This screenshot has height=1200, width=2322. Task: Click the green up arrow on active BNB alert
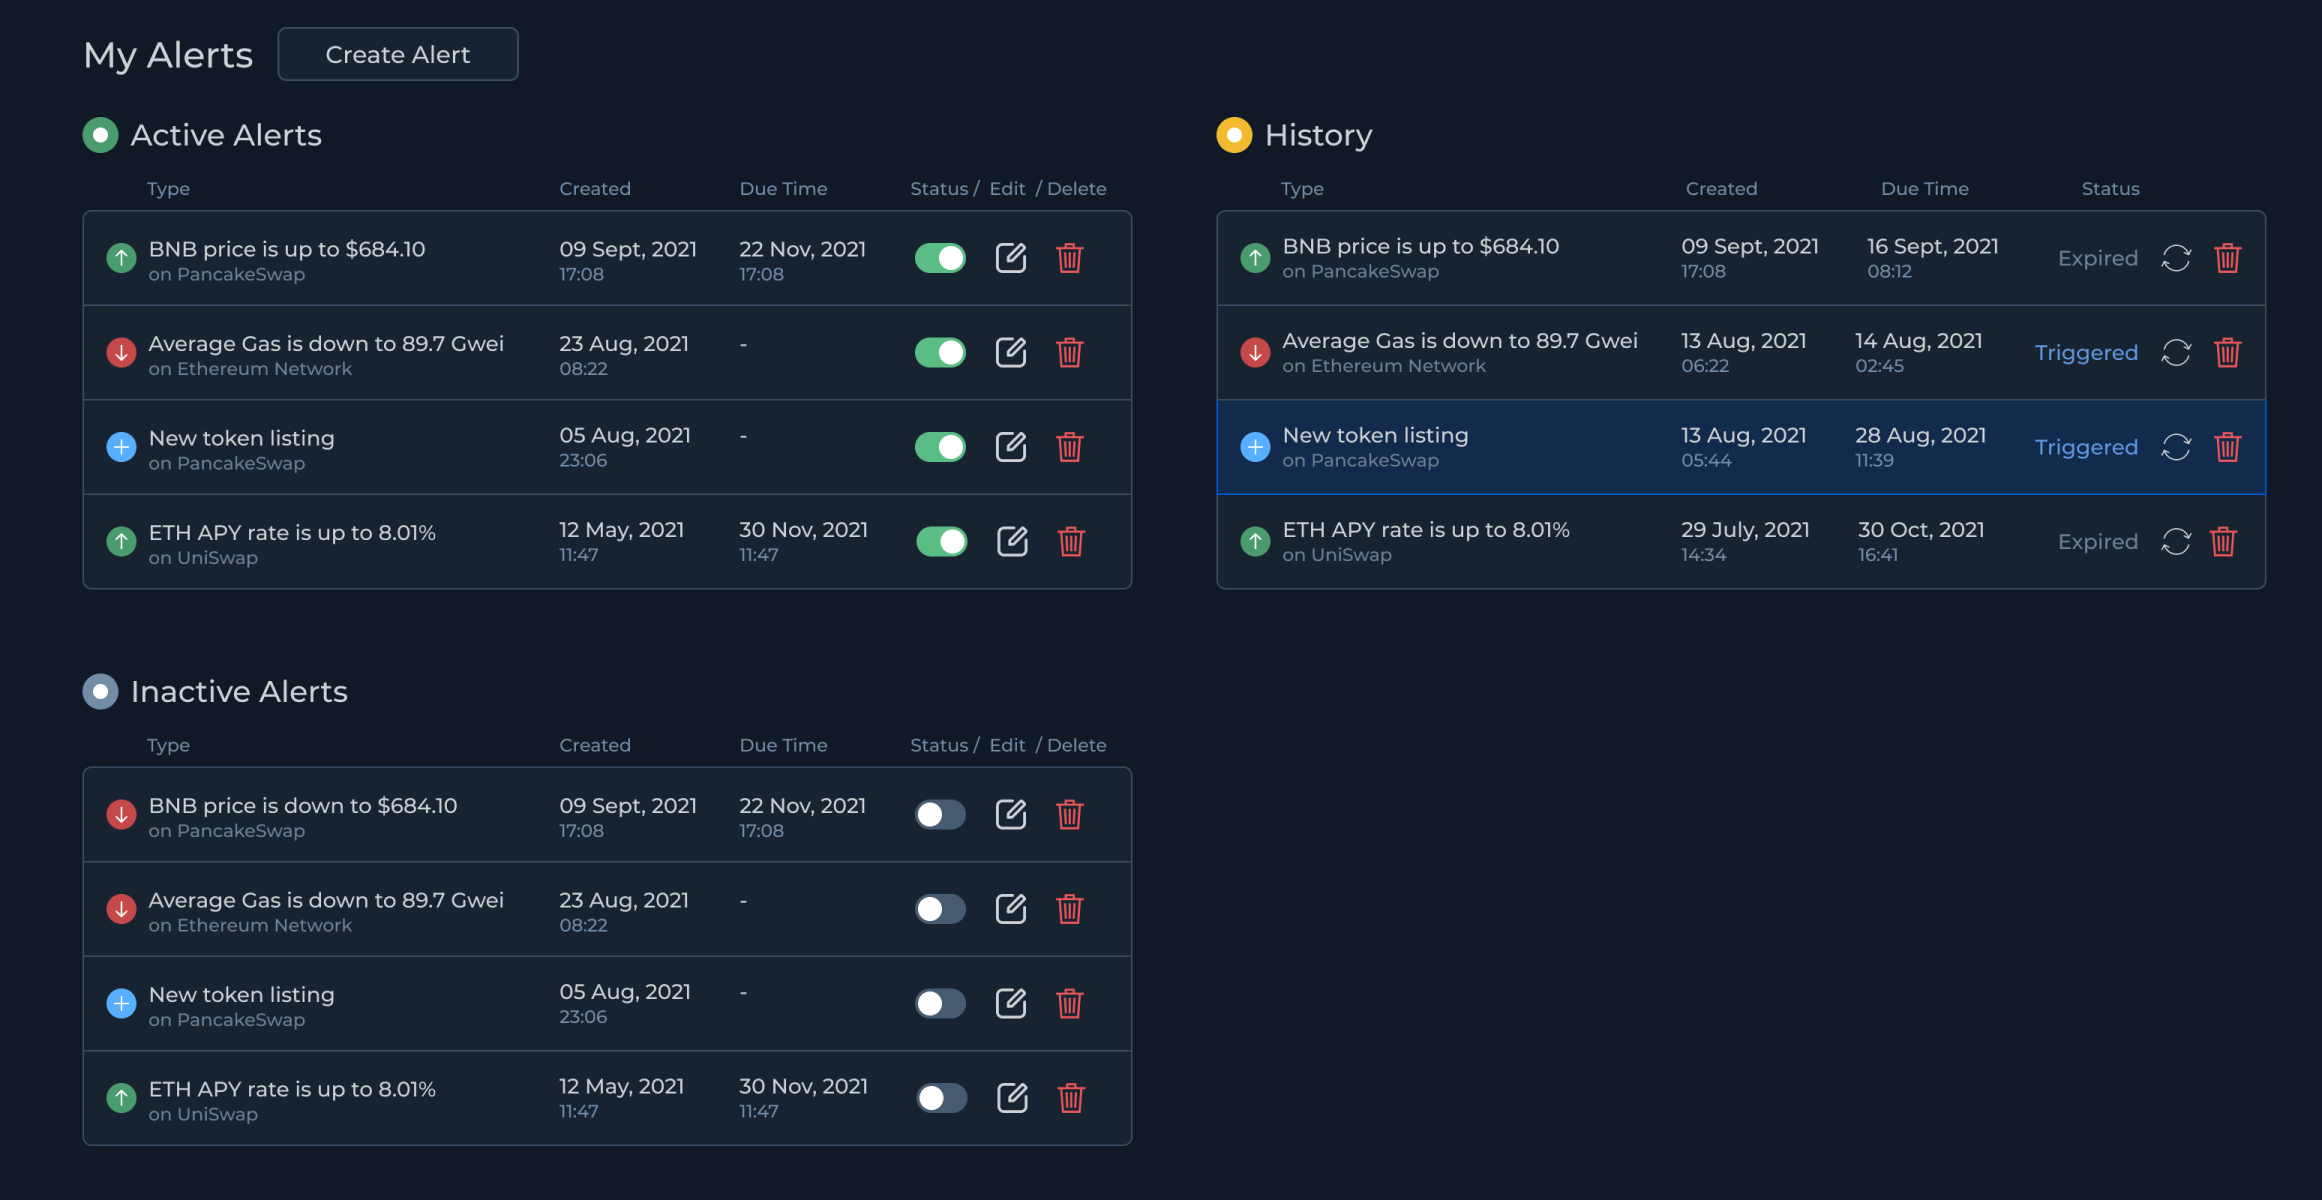121,258
